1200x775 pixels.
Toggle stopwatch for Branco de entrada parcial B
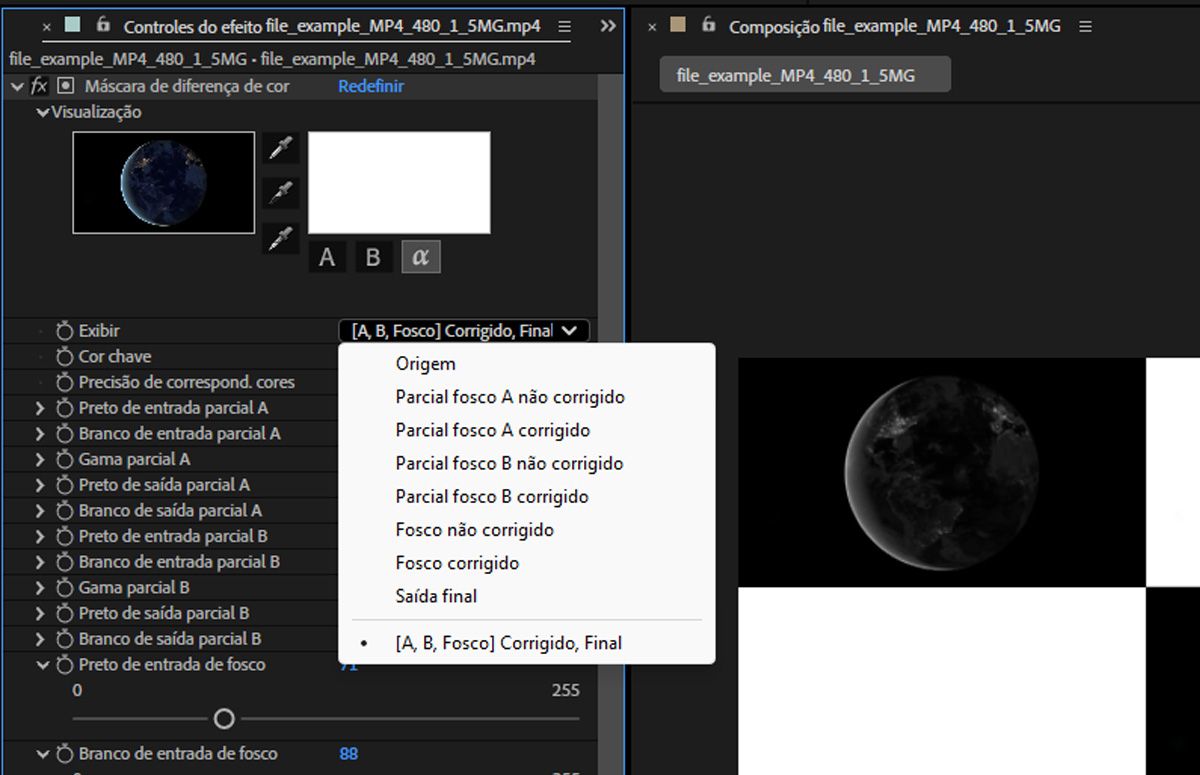click(x=65, y=562)
